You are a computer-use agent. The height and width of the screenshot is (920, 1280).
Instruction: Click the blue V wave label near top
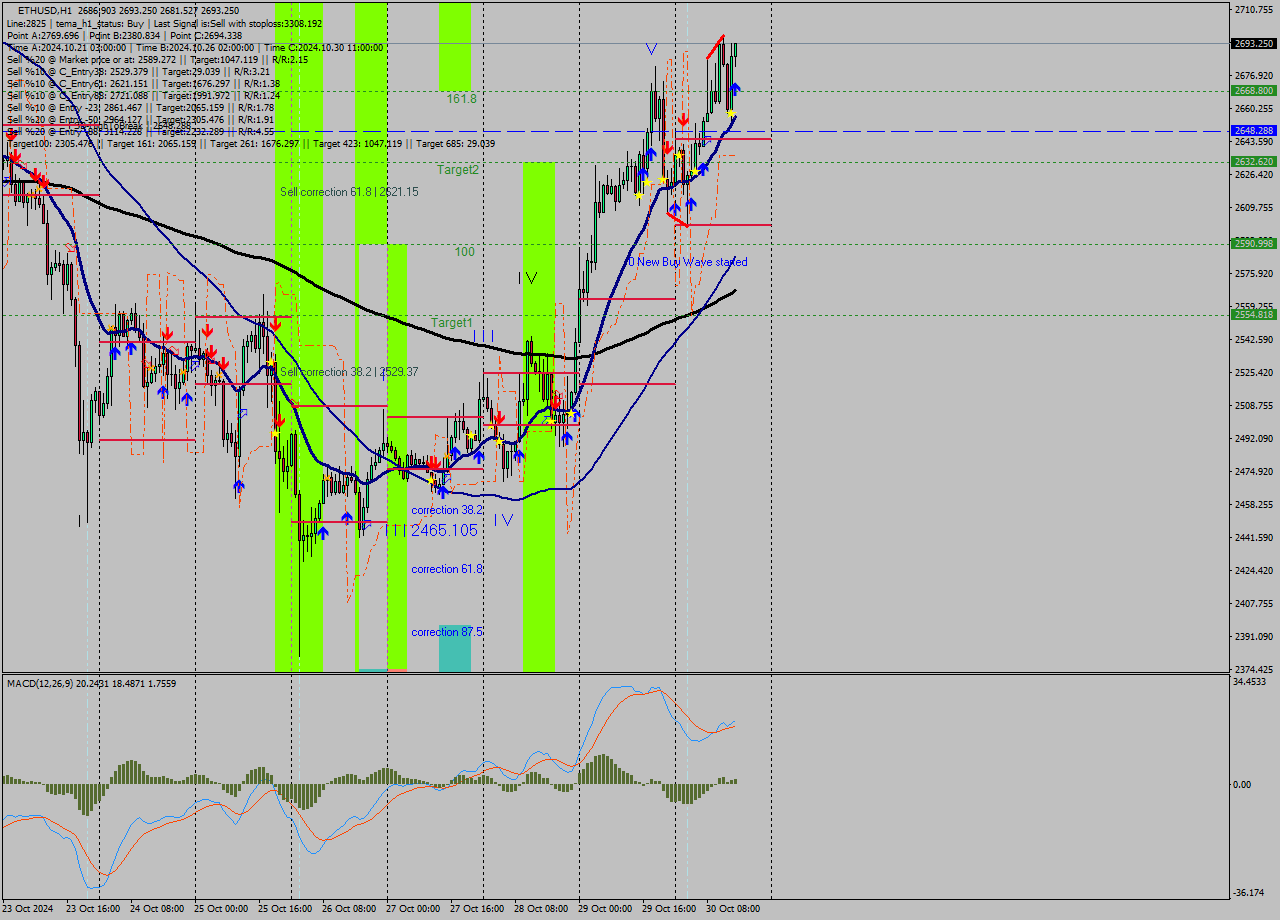(x=651, y=48)
